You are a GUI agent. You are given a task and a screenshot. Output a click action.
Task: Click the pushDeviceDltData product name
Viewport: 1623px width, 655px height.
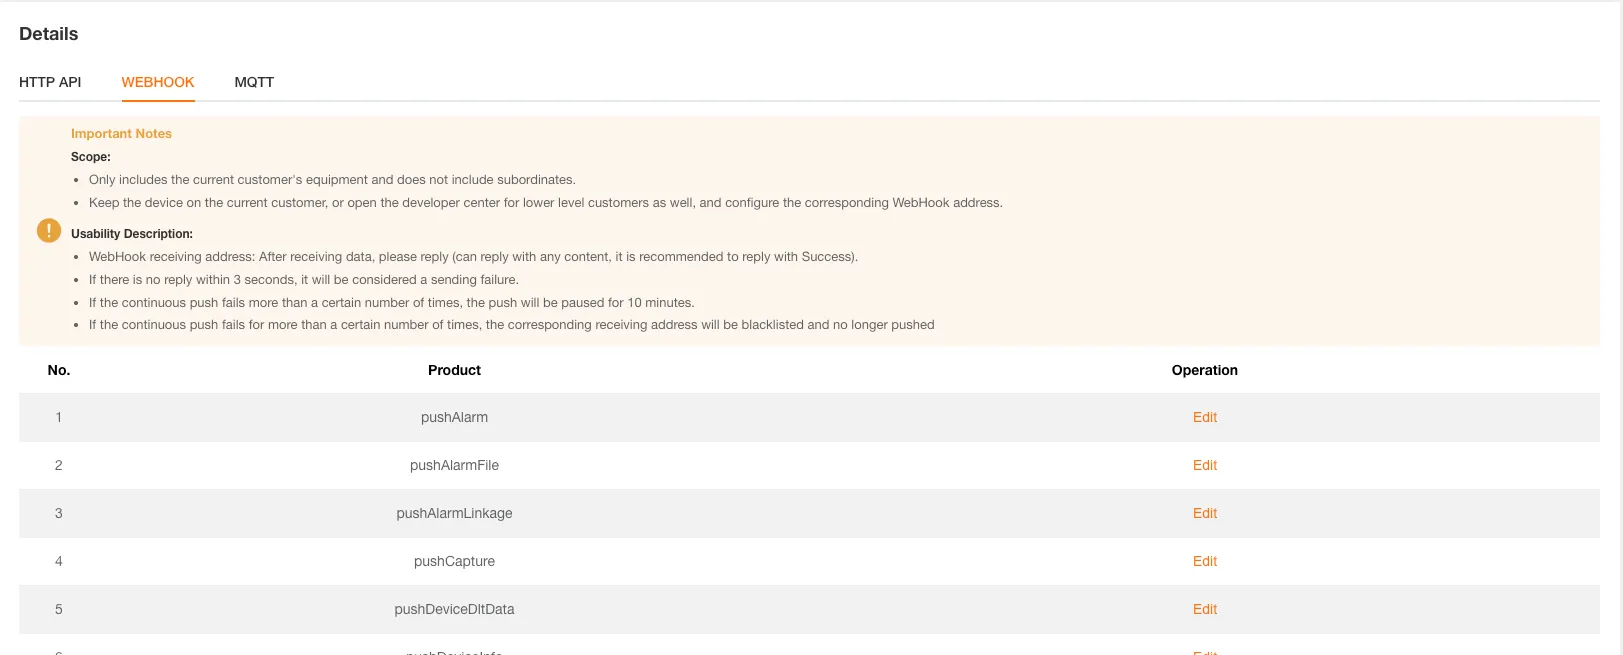coord(454,609)
